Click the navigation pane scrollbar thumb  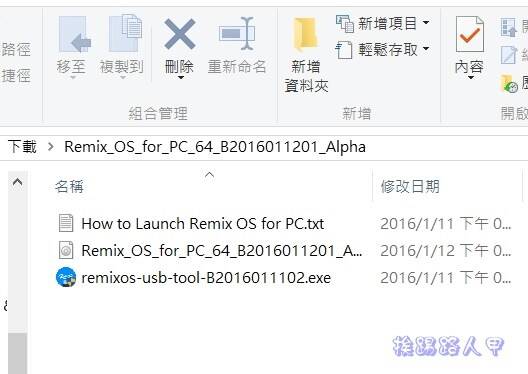(18, 353)
